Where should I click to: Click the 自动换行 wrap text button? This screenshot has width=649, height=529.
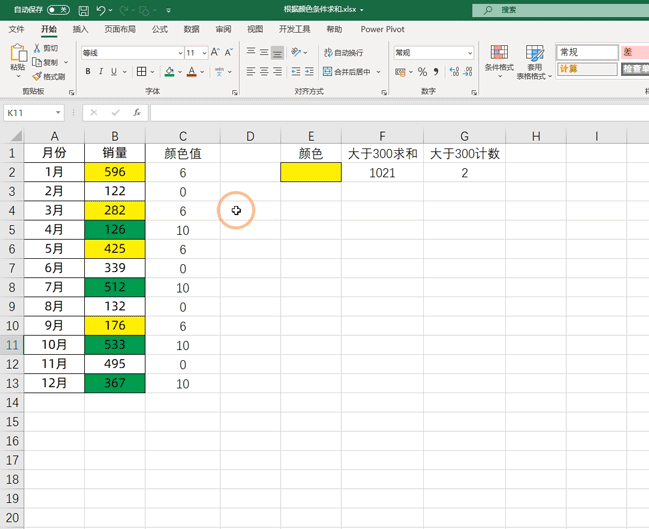pos(344,53)
